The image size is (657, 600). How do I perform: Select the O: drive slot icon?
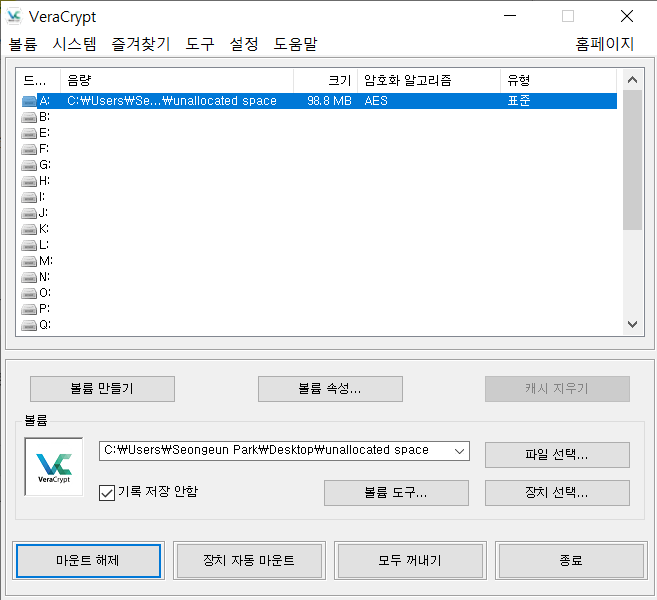tap(29, 293)
